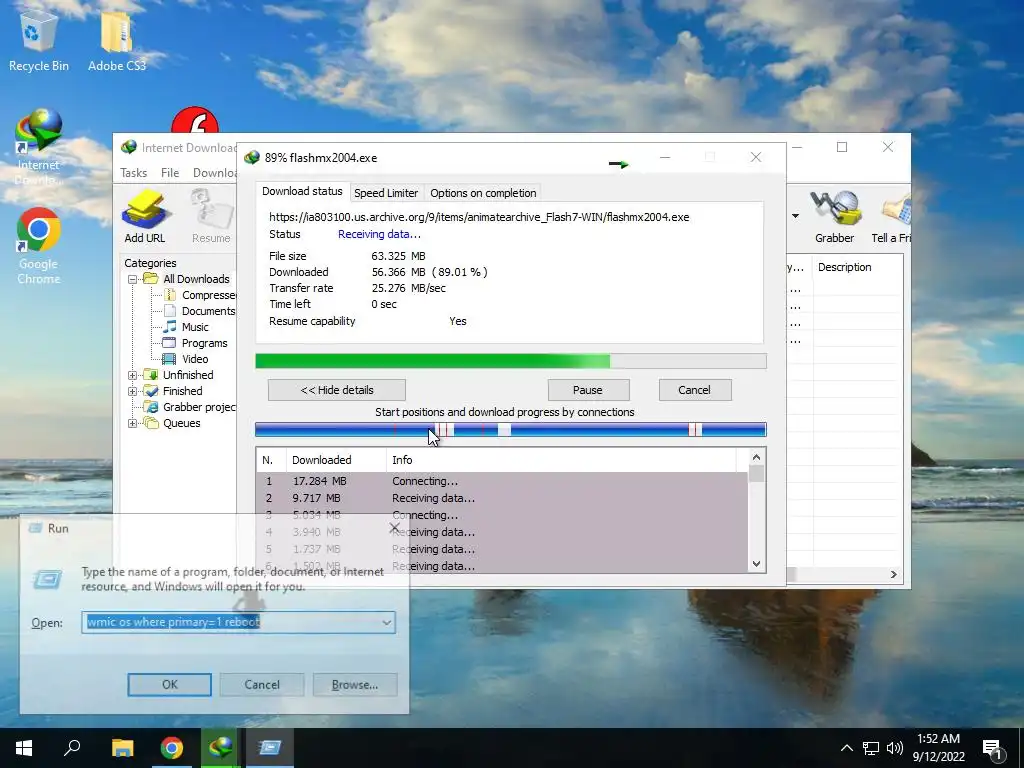Viewport: 1024px width, 768px height.
Task: Open the File menu in IDM
Action: (x=170, y=172)
